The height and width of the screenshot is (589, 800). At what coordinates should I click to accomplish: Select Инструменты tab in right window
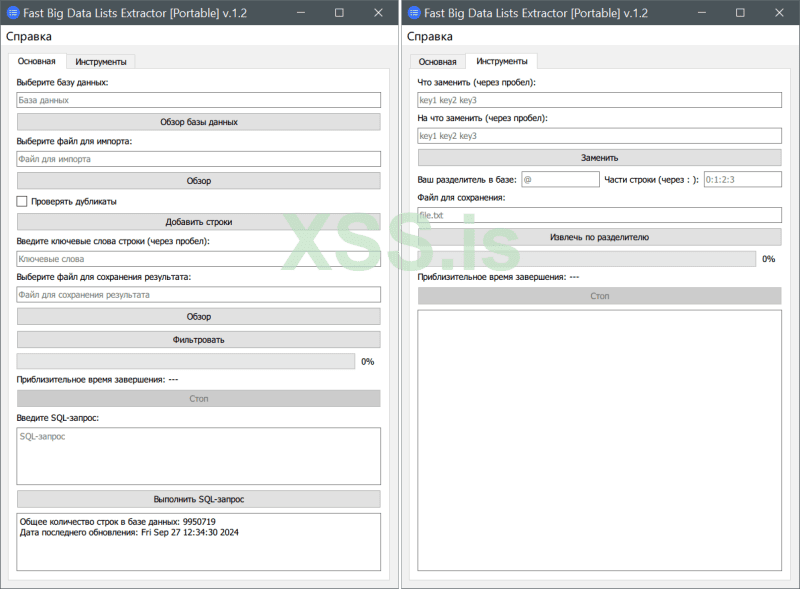(x=502, y=61)
